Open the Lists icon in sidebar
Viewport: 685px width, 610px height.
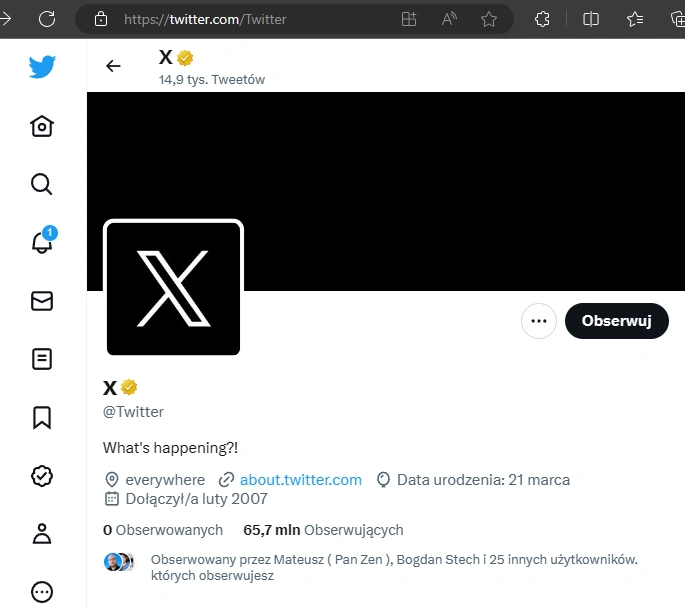point(42,359)
